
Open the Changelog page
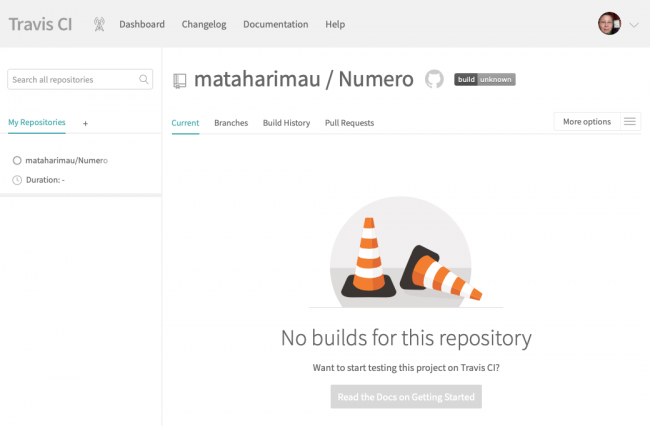coord(204,24)
